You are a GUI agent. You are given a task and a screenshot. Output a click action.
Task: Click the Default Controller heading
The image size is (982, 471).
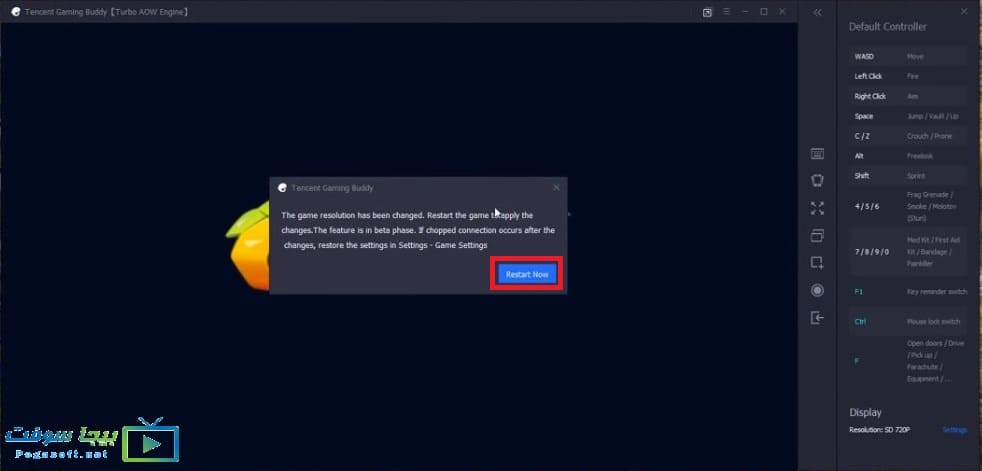887,27
